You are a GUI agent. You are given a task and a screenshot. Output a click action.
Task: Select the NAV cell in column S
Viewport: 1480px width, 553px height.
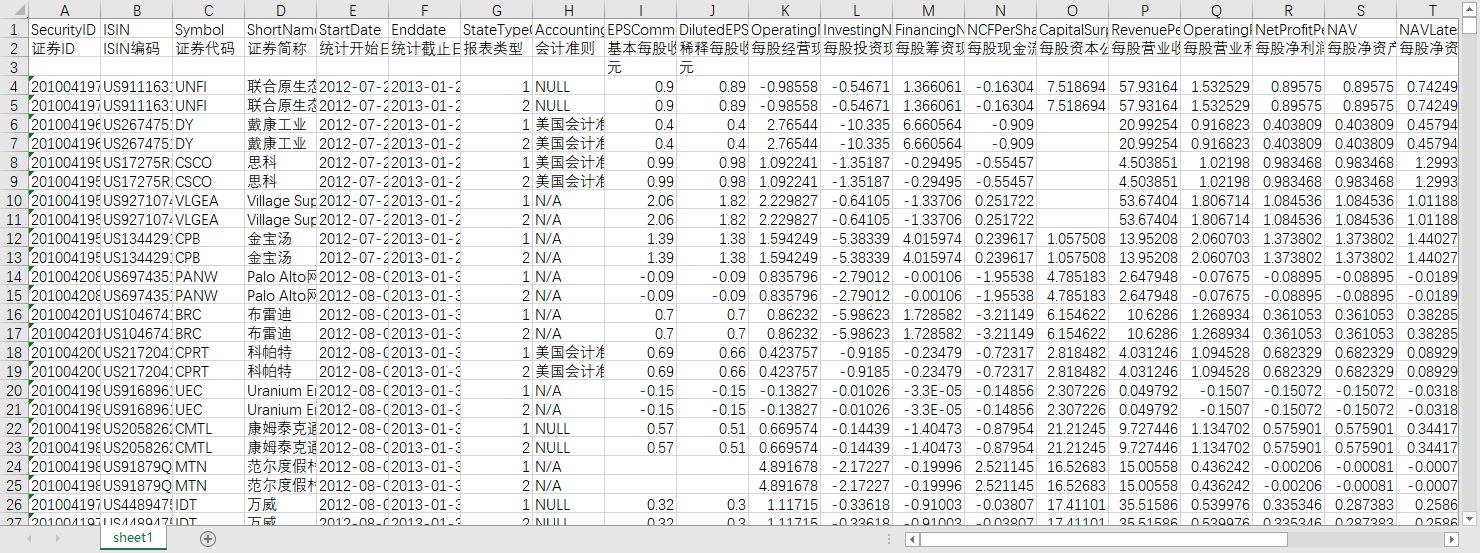(1360, 29)
